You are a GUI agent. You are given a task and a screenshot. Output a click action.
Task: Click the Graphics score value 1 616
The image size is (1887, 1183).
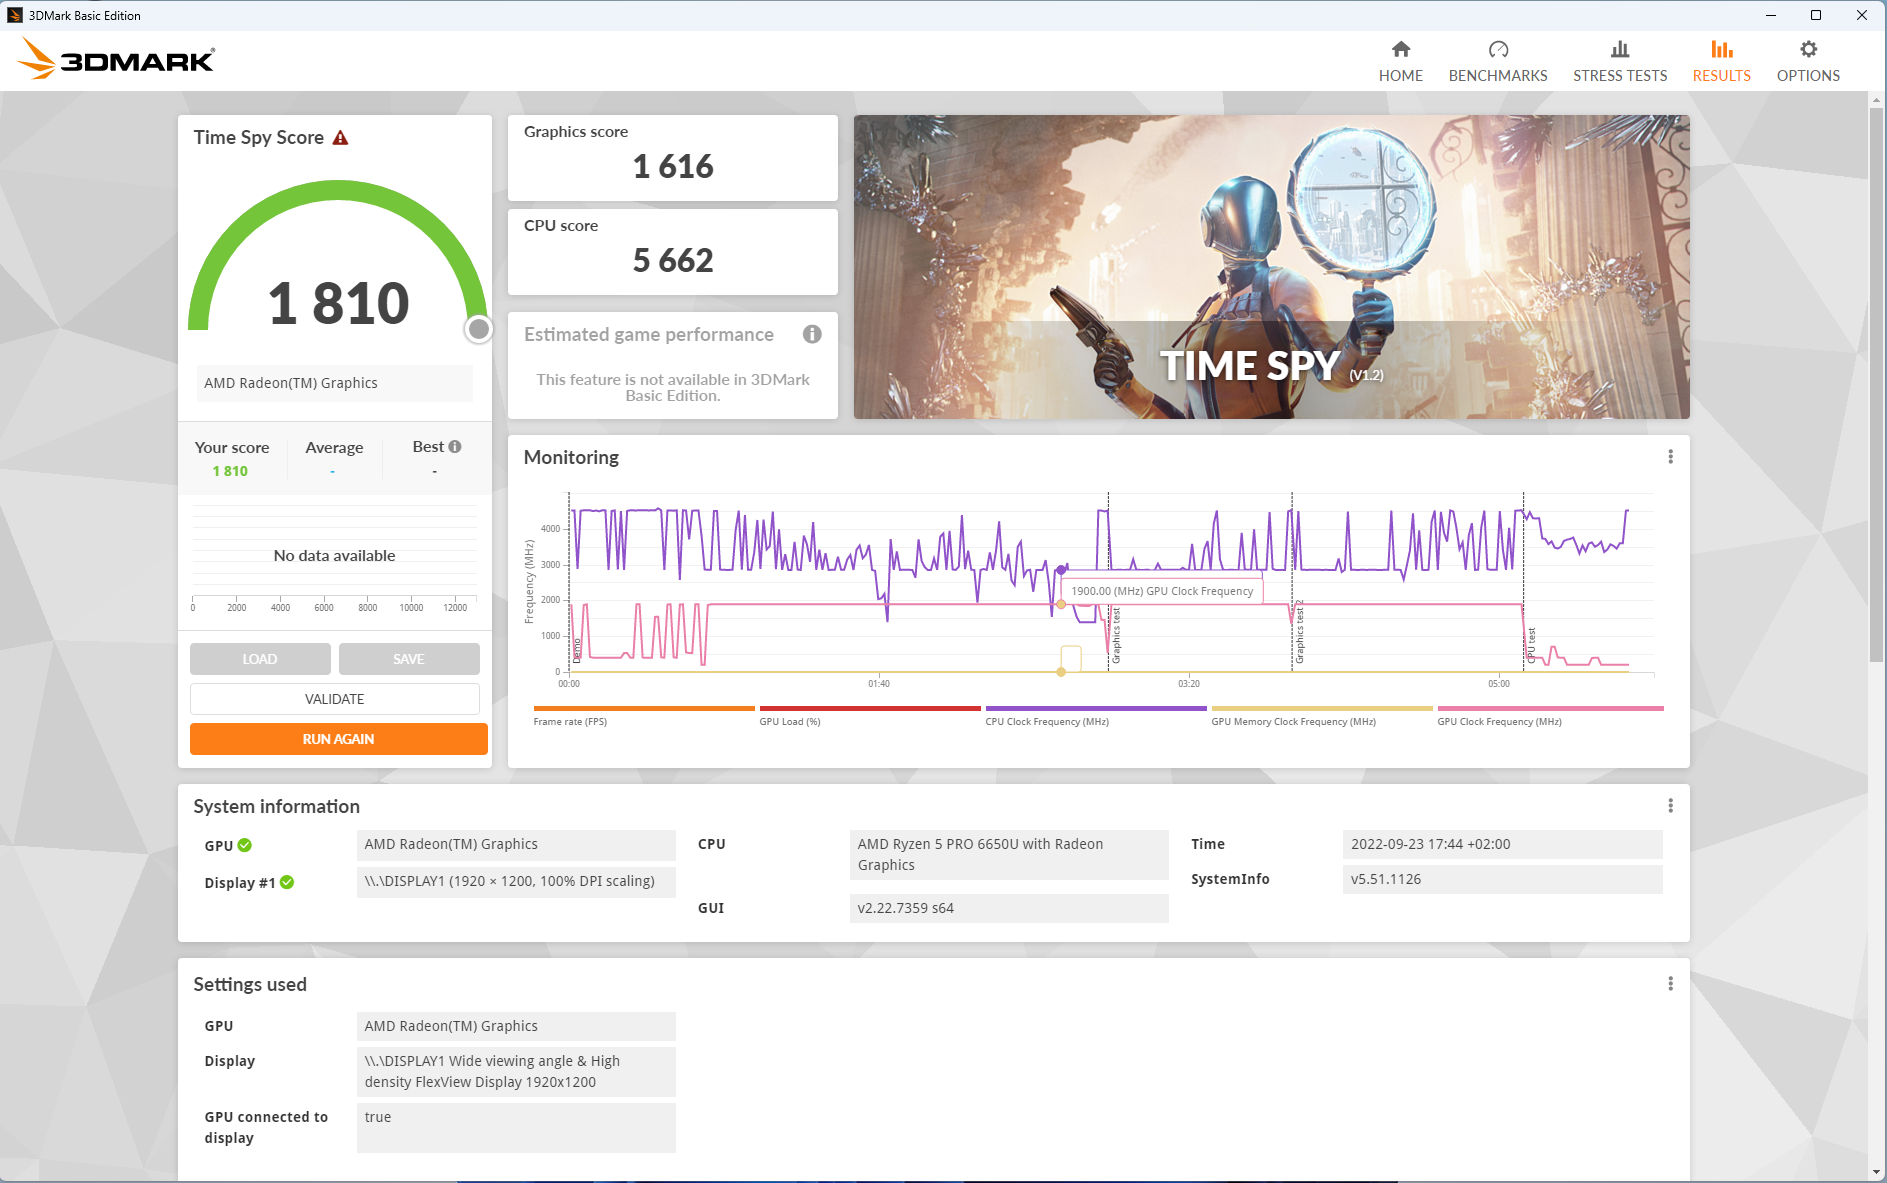(673, 166)
